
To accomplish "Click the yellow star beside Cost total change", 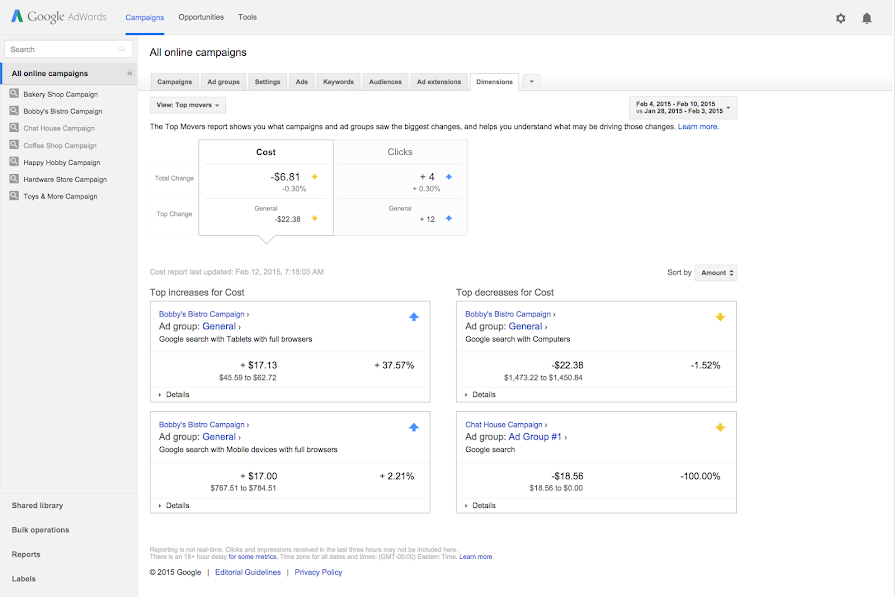I will click(x=314, y=176).
